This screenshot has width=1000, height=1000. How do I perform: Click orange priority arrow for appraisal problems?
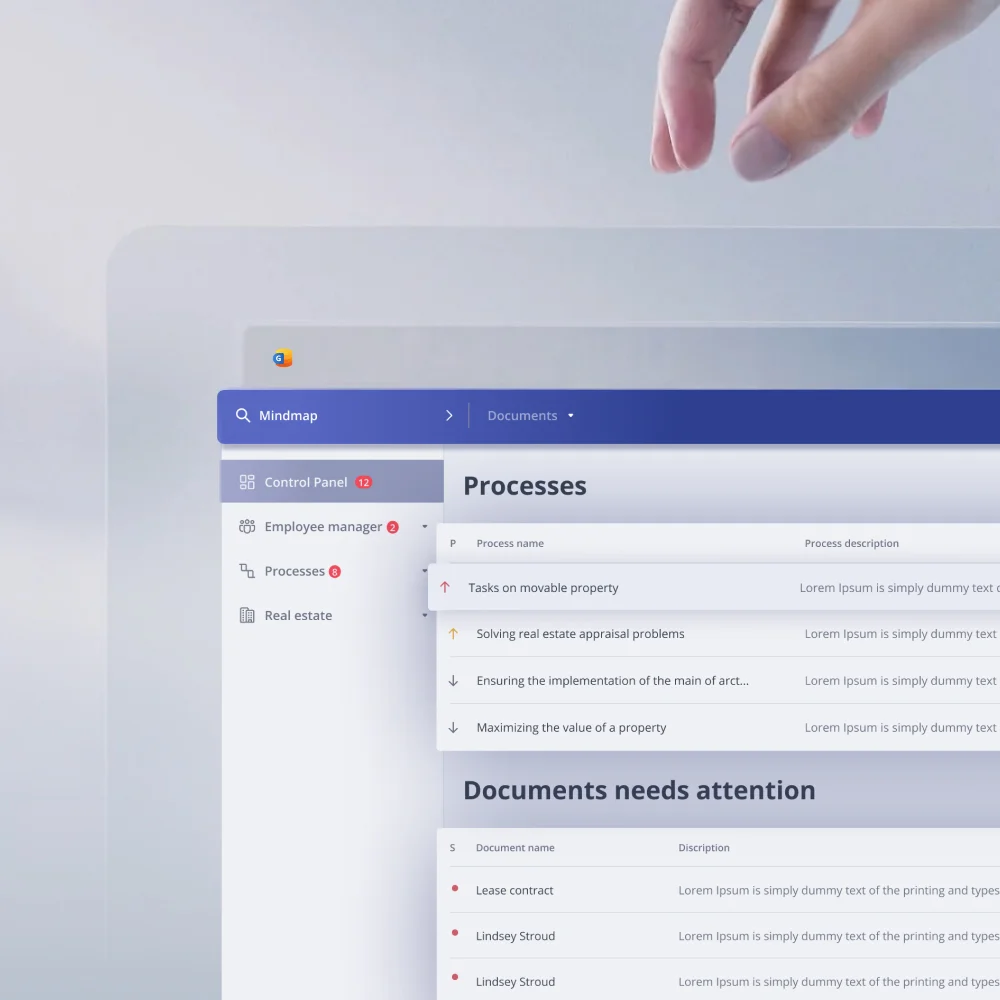point(453,634)
